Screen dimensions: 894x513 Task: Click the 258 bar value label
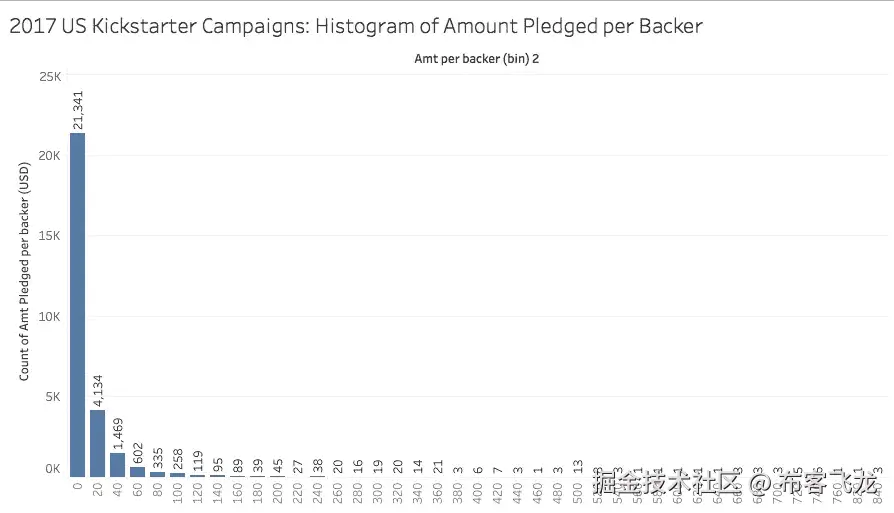pos(178,460)
